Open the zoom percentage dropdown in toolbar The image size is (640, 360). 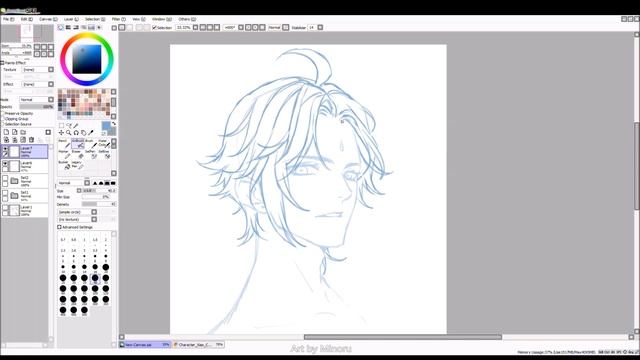(195, 27)
